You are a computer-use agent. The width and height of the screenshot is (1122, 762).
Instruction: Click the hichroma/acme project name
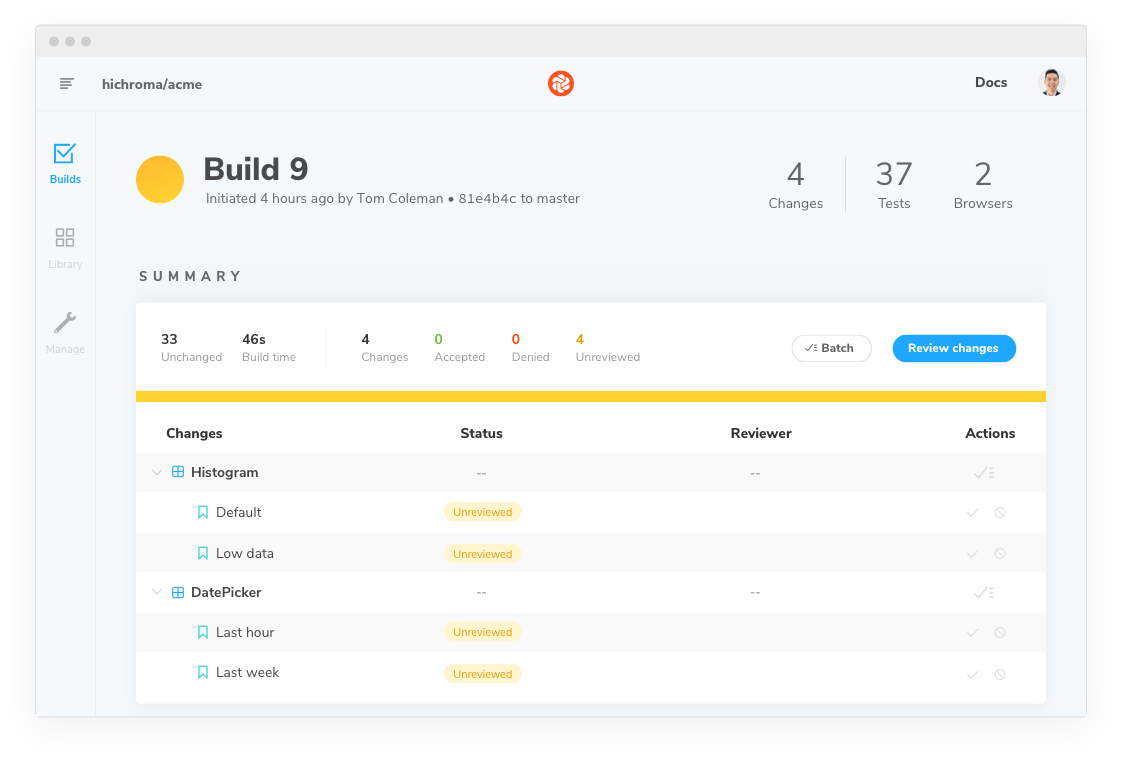(152, 84)
